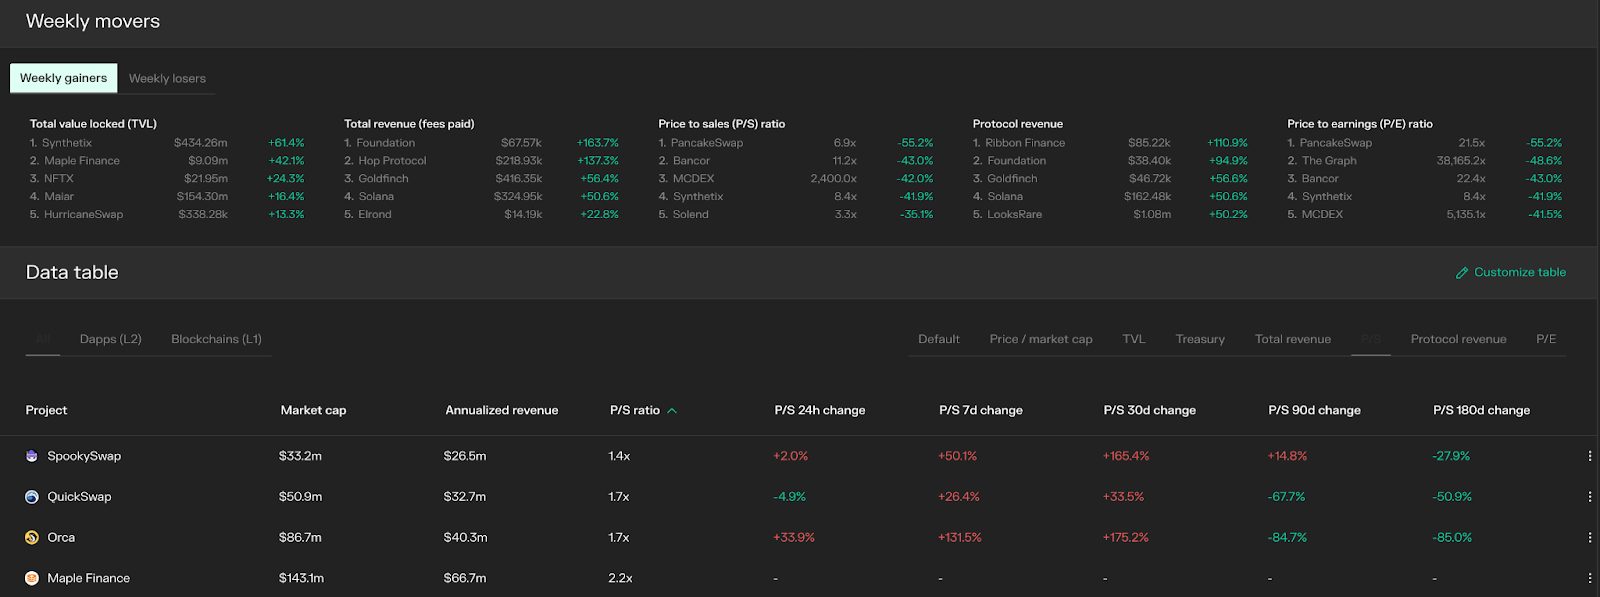Open the SpookySwap project page

pyautogui.click(x=84, y=456)
